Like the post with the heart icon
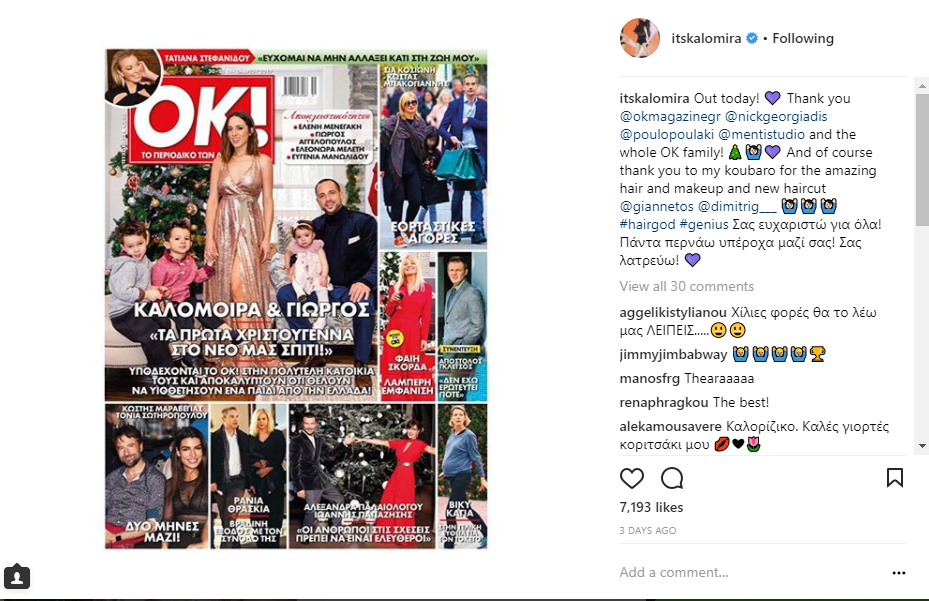This screenshot has height=601, width=929. (x=632, y=478)
